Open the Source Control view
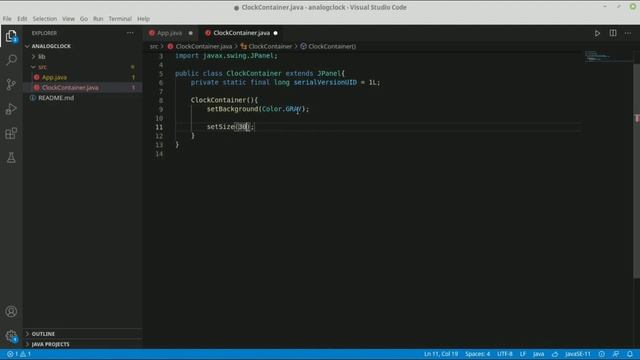The width and height of the screenshot is (640, 360). [x=11, y=84]
